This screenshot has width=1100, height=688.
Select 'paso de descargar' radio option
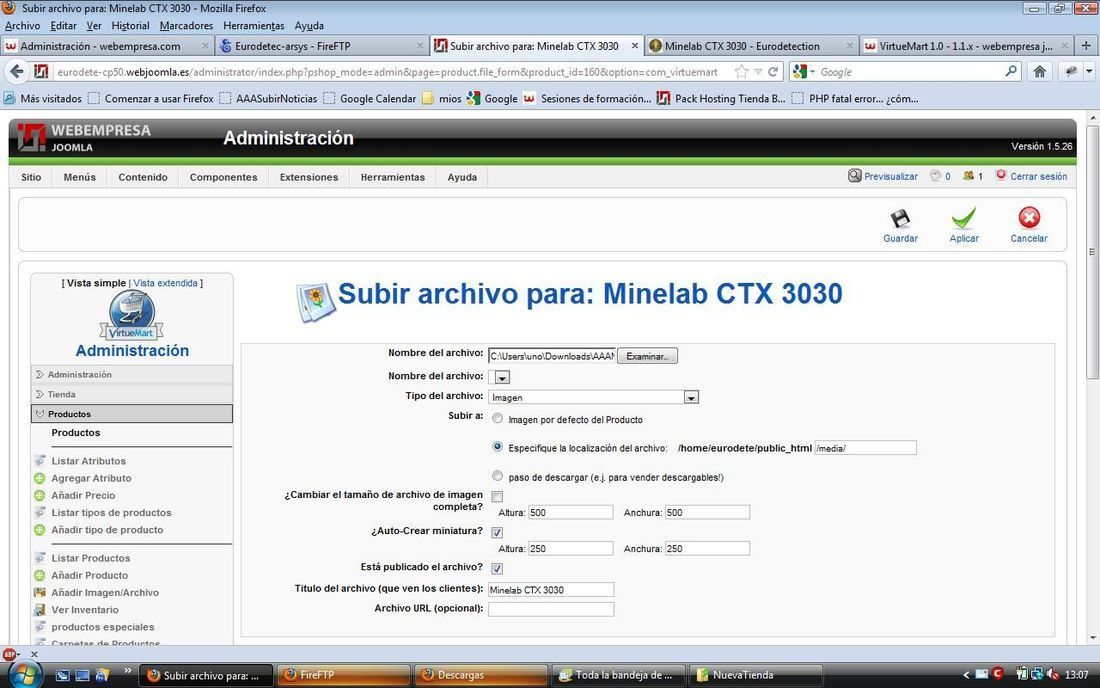497,476
